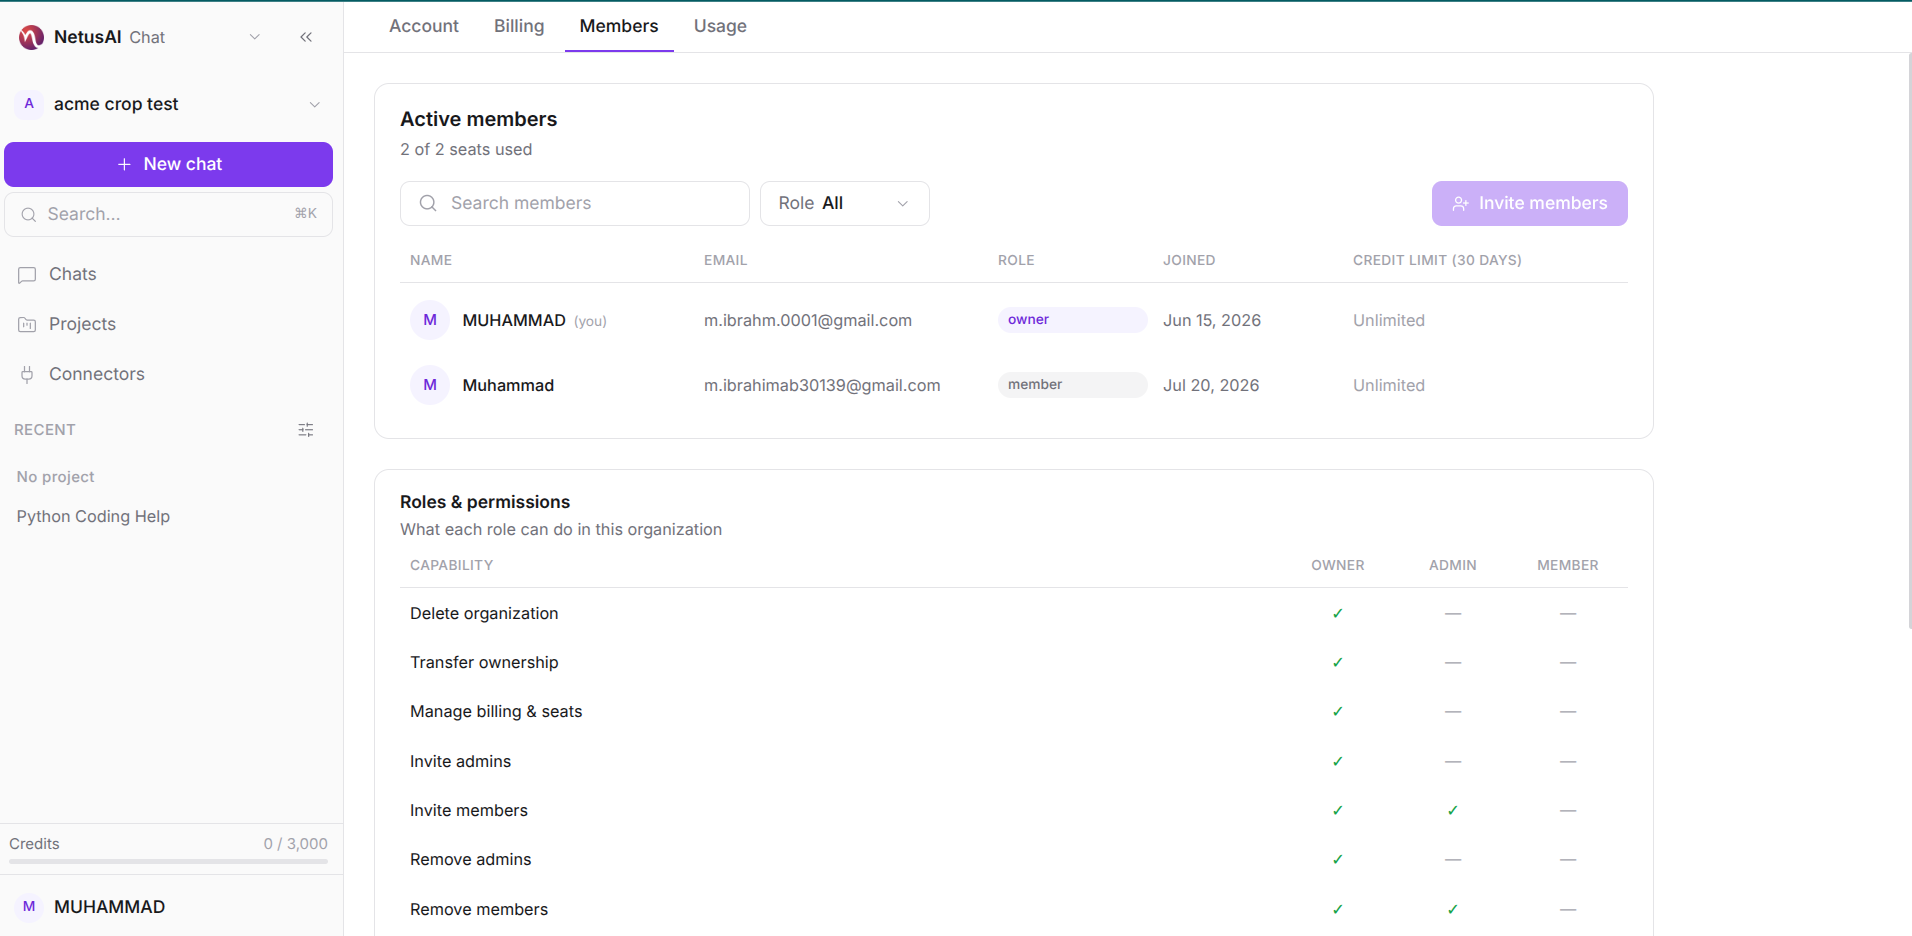Click Admin checkmark for Invite members

coord(1453,810)
